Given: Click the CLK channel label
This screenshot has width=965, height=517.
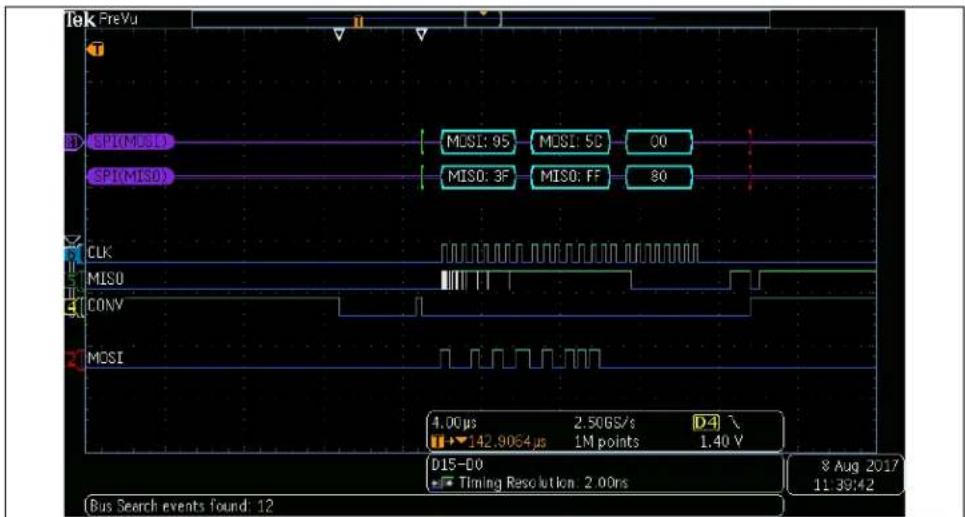Looking at the screenshot, I should point(100,252).
